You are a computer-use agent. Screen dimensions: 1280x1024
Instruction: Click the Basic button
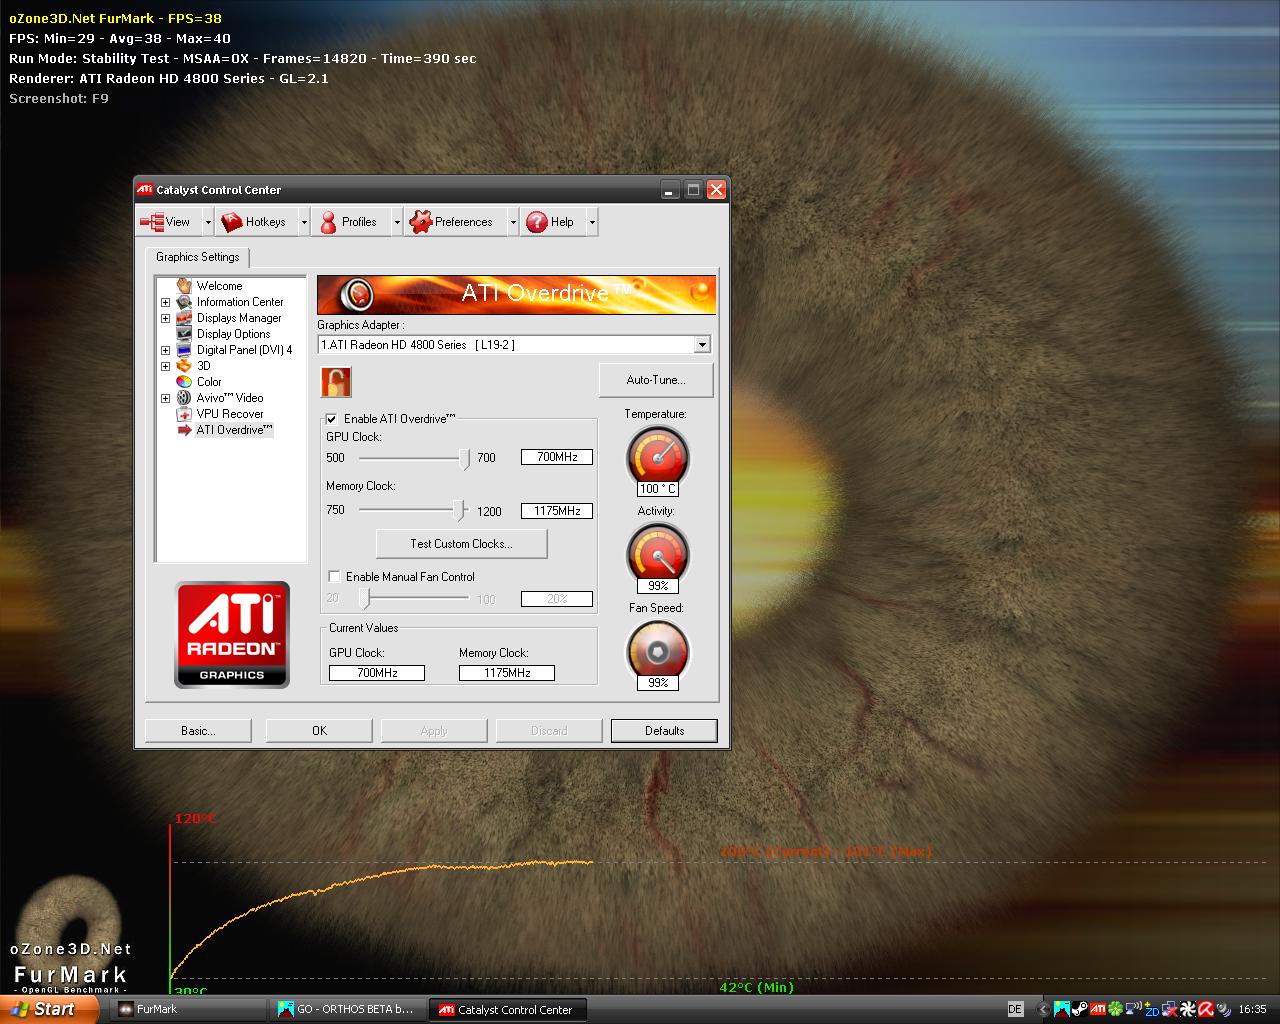click(198, 731)
